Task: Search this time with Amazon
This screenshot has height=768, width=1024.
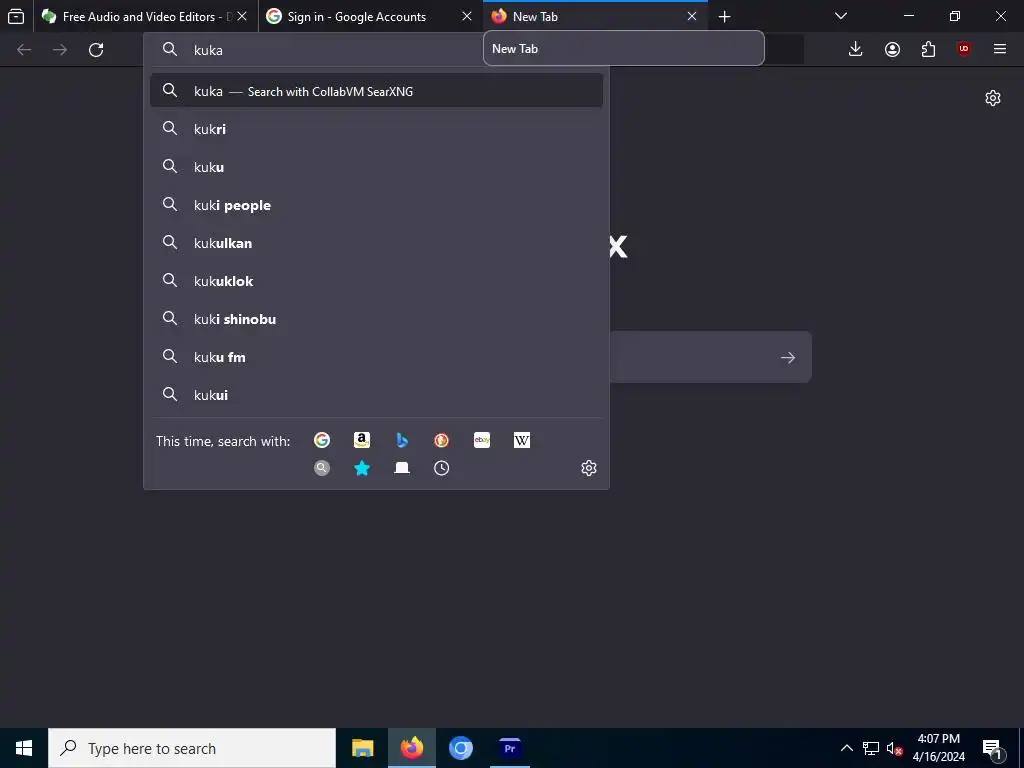Action: coord(362,440)
